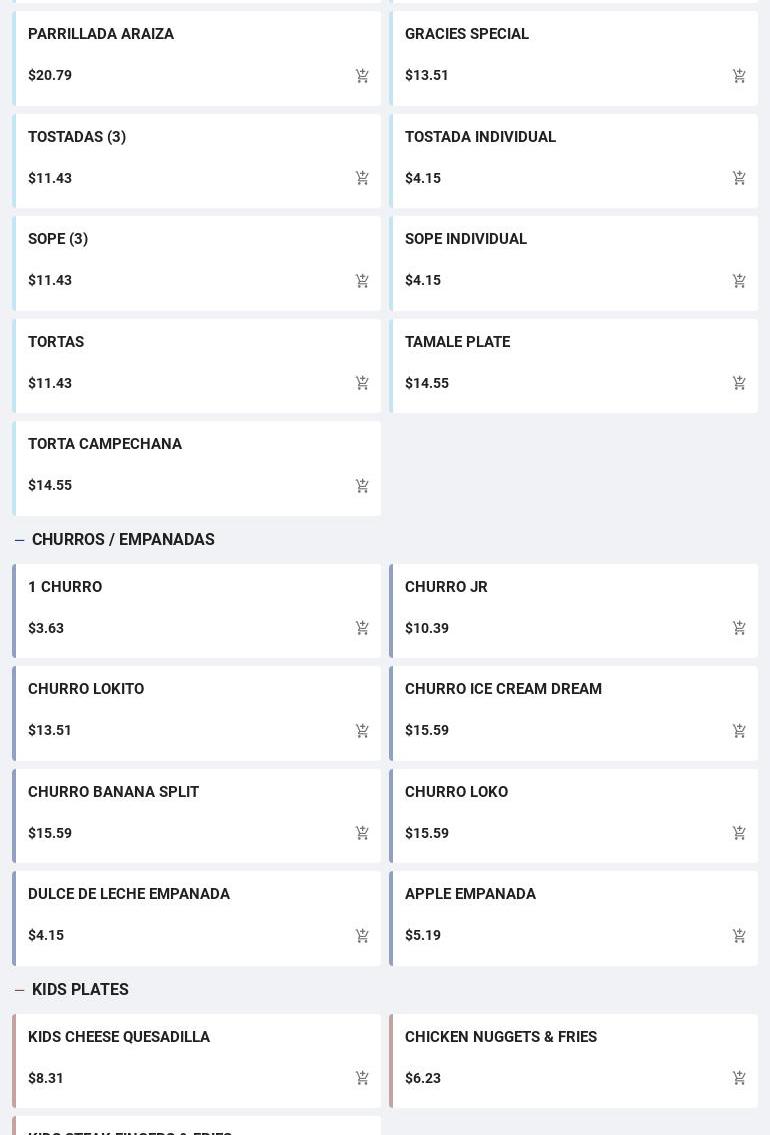Add Gracies Special to cart

click(739, 76)
